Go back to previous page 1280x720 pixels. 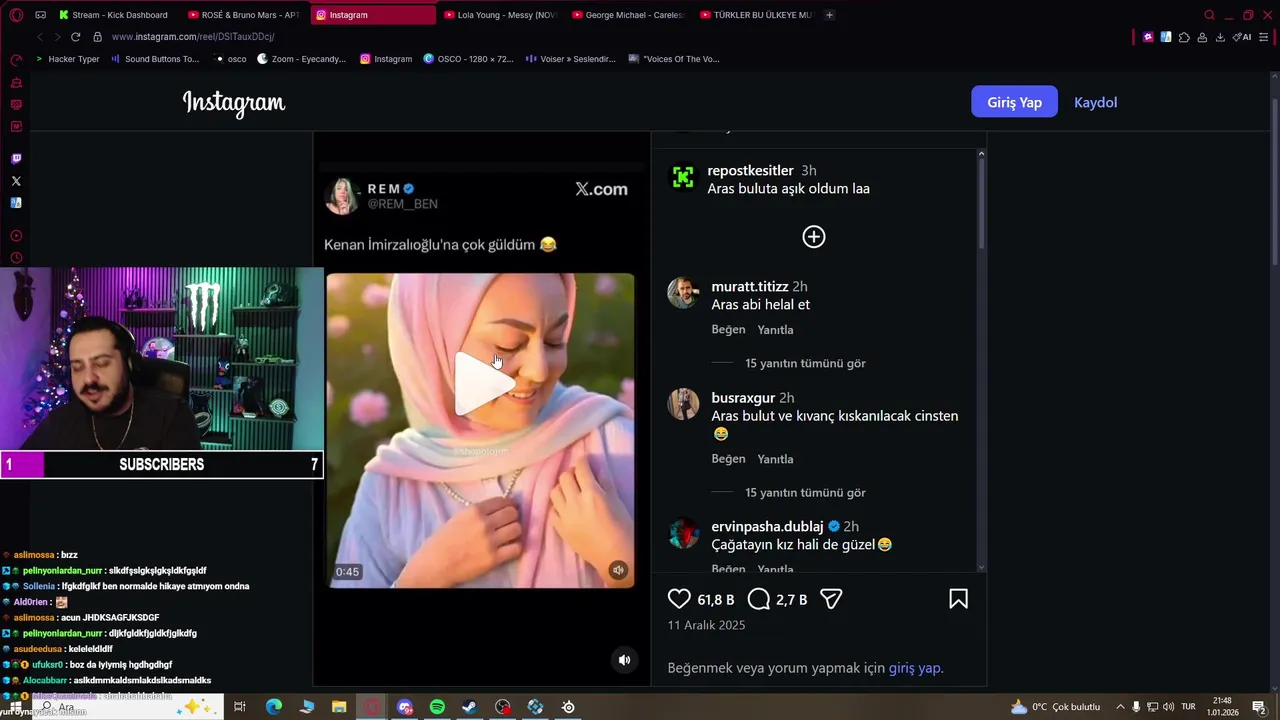coord(40,37)
